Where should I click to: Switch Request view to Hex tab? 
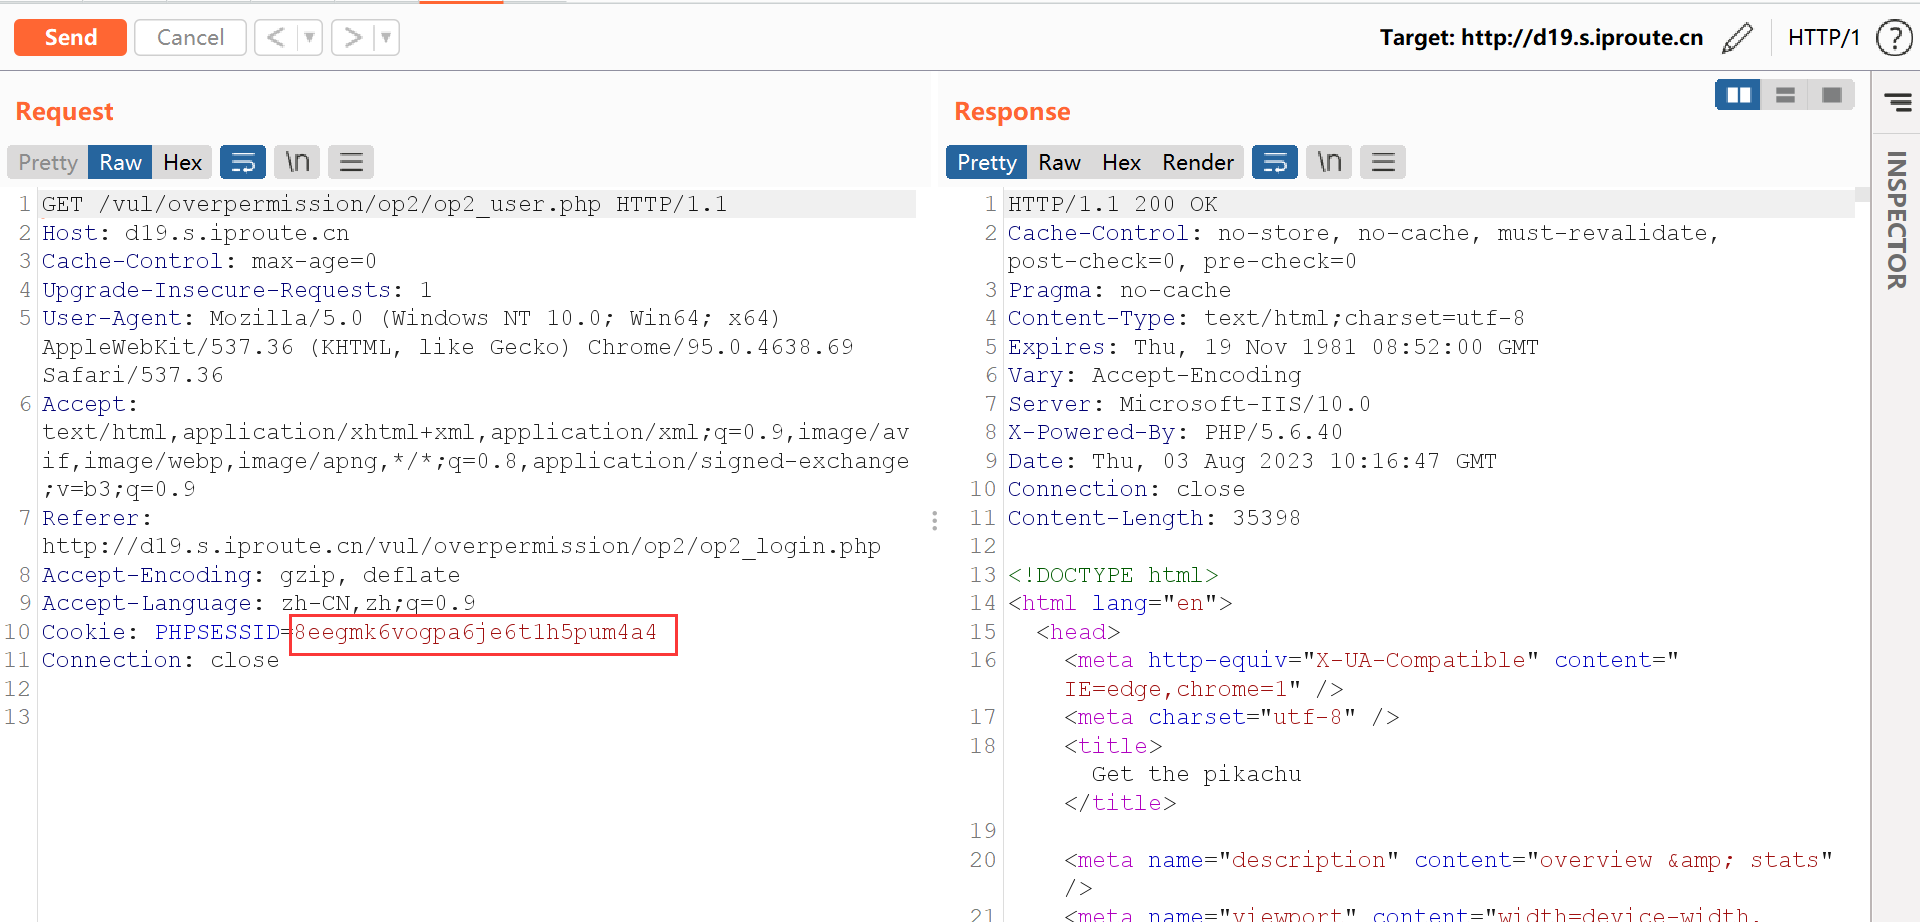pos(182,162)
